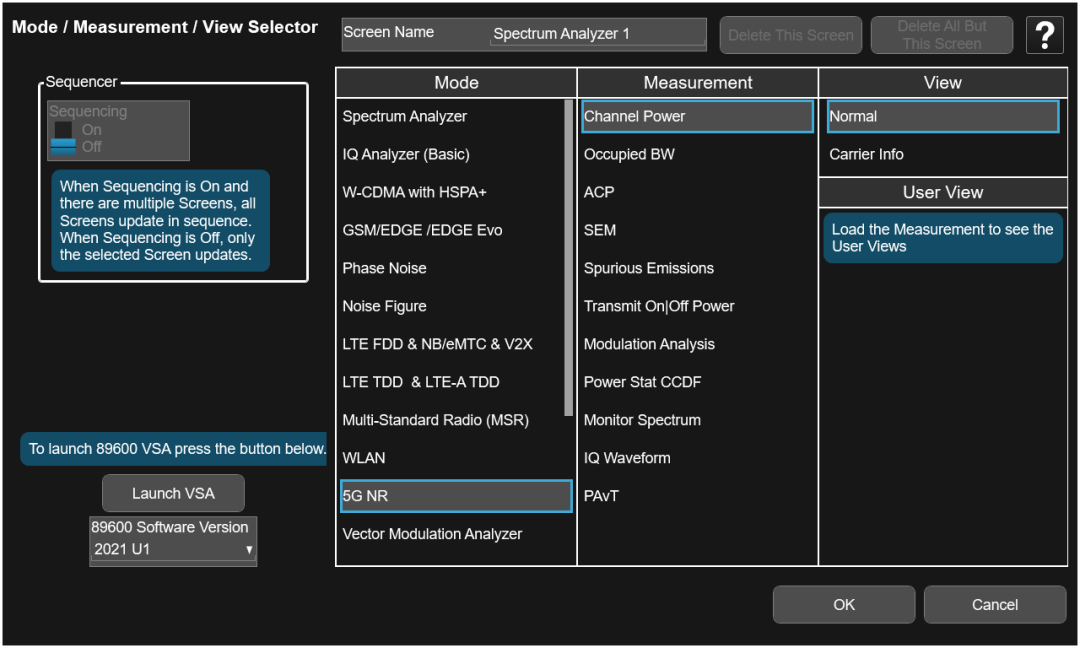Screen dimensions: 1080x648
Task: Cancel the mode selector dialog
Action: coord(994,604)
